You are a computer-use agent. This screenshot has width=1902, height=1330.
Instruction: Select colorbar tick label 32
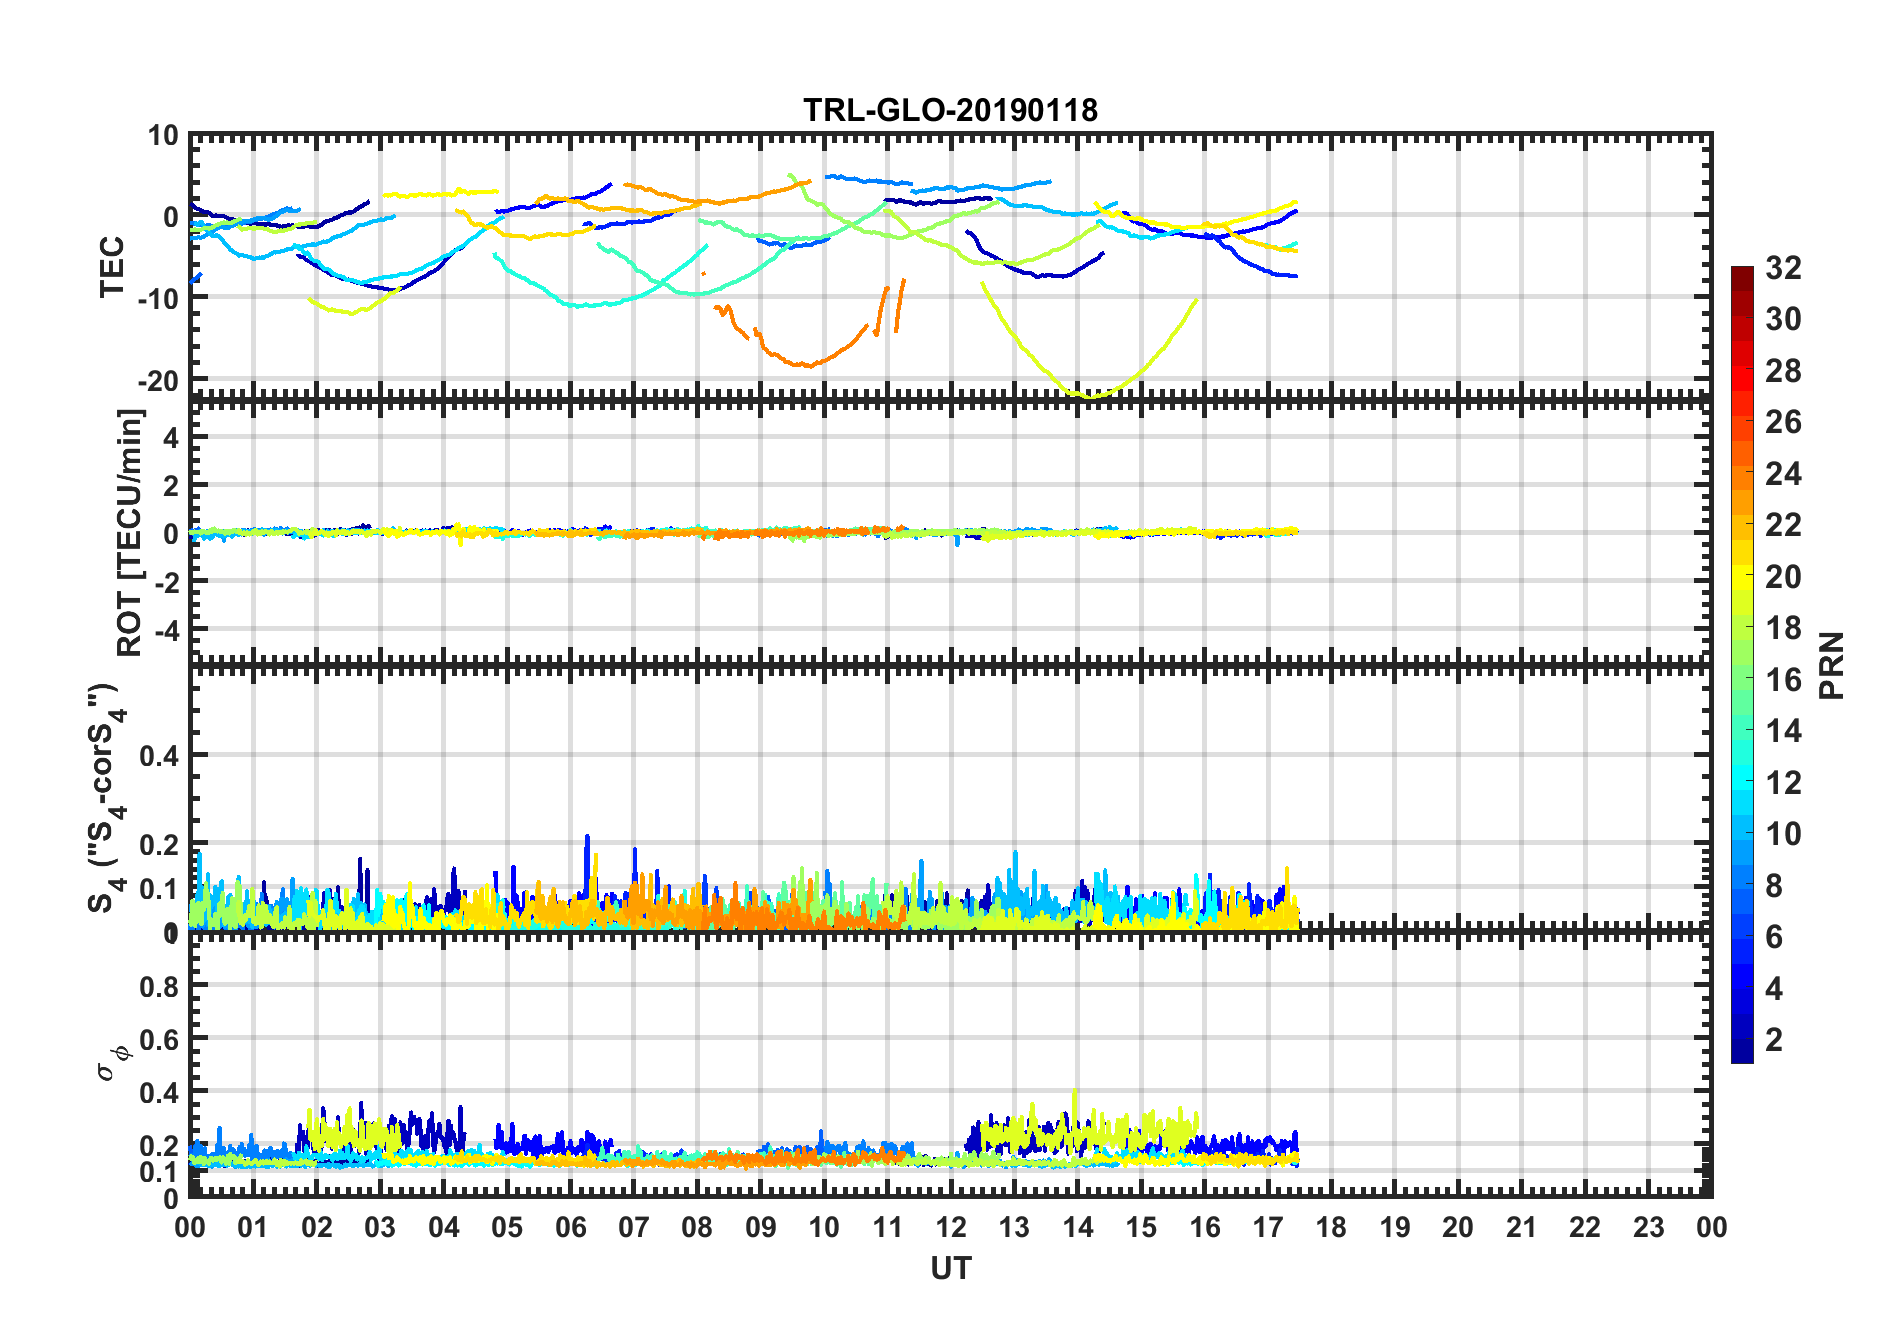point(1783,267)
